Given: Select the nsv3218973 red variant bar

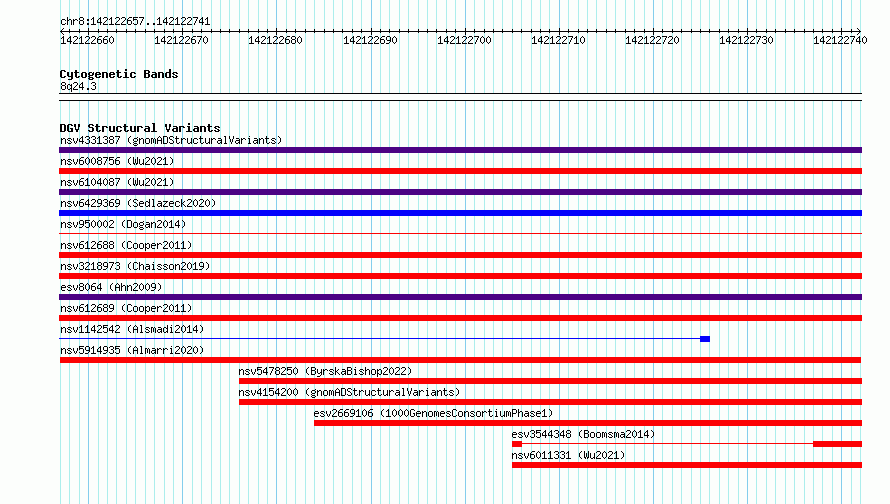Looking at the screenshot, I should (460, 276).
